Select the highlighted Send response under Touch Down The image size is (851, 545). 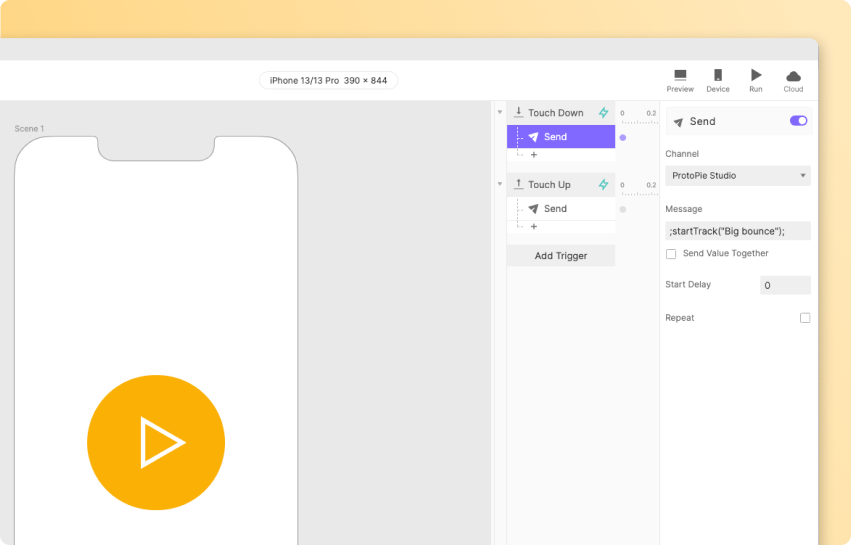click(561, 137)
